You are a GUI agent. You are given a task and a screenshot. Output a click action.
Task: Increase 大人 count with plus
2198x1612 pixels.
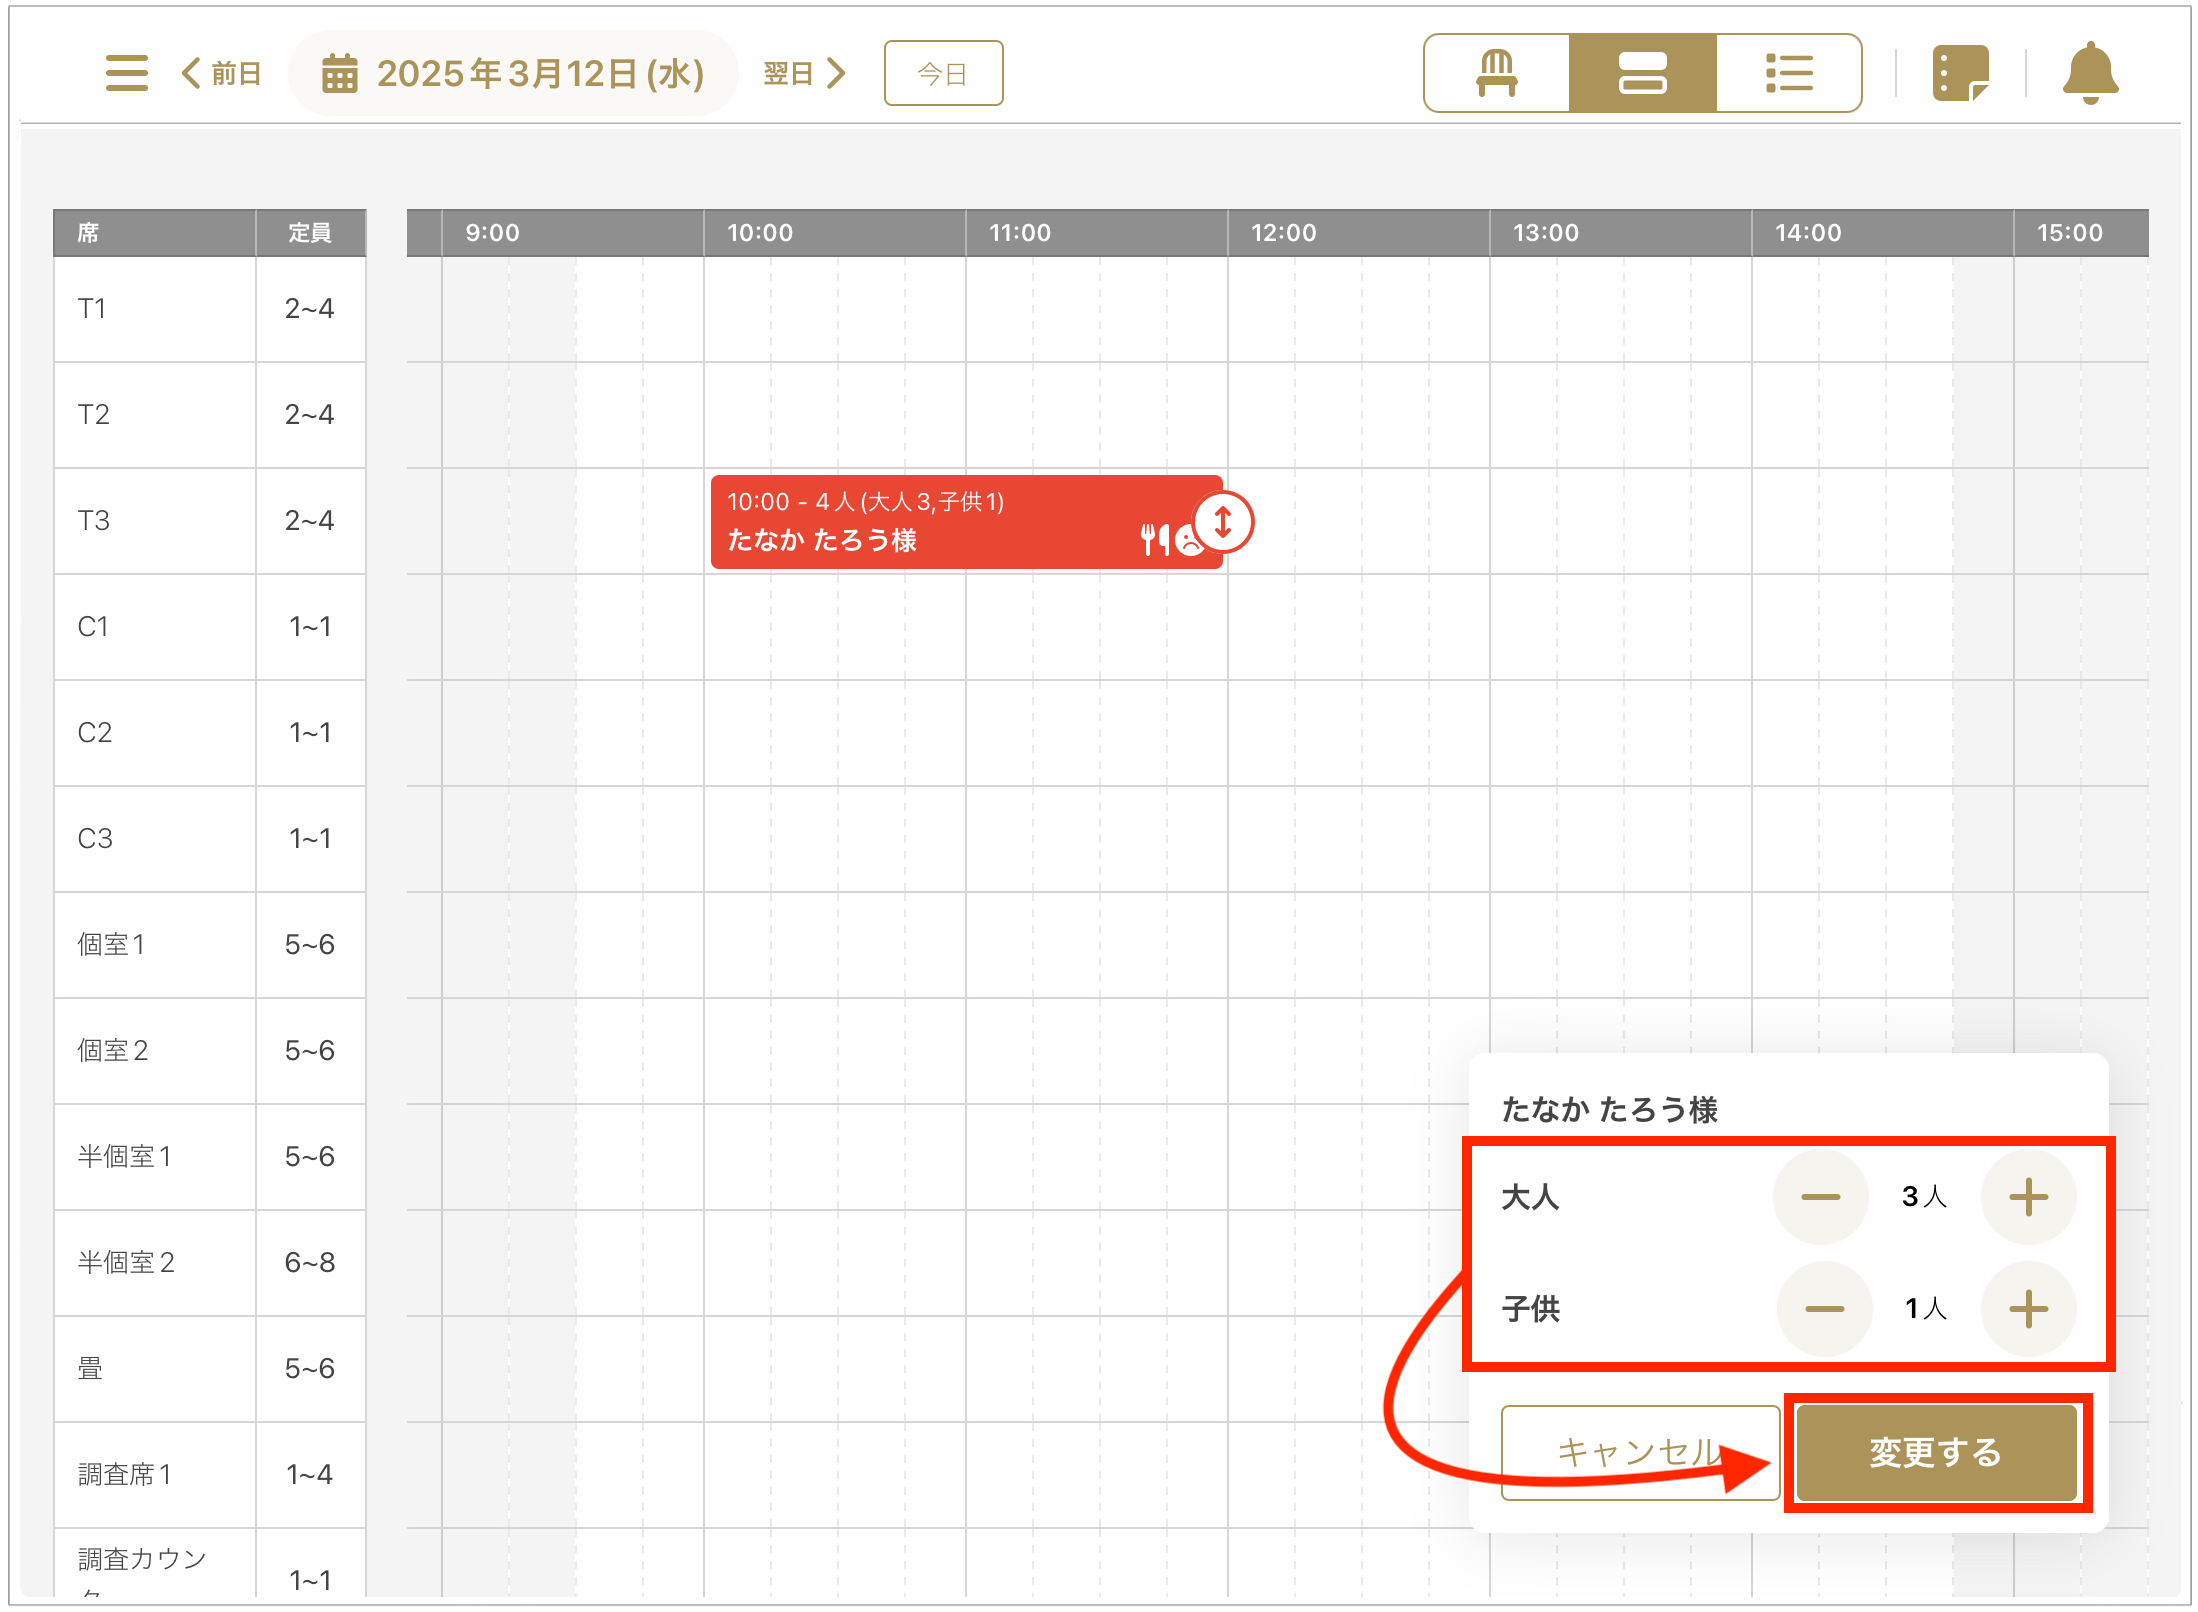(x=2028, y=1197)
